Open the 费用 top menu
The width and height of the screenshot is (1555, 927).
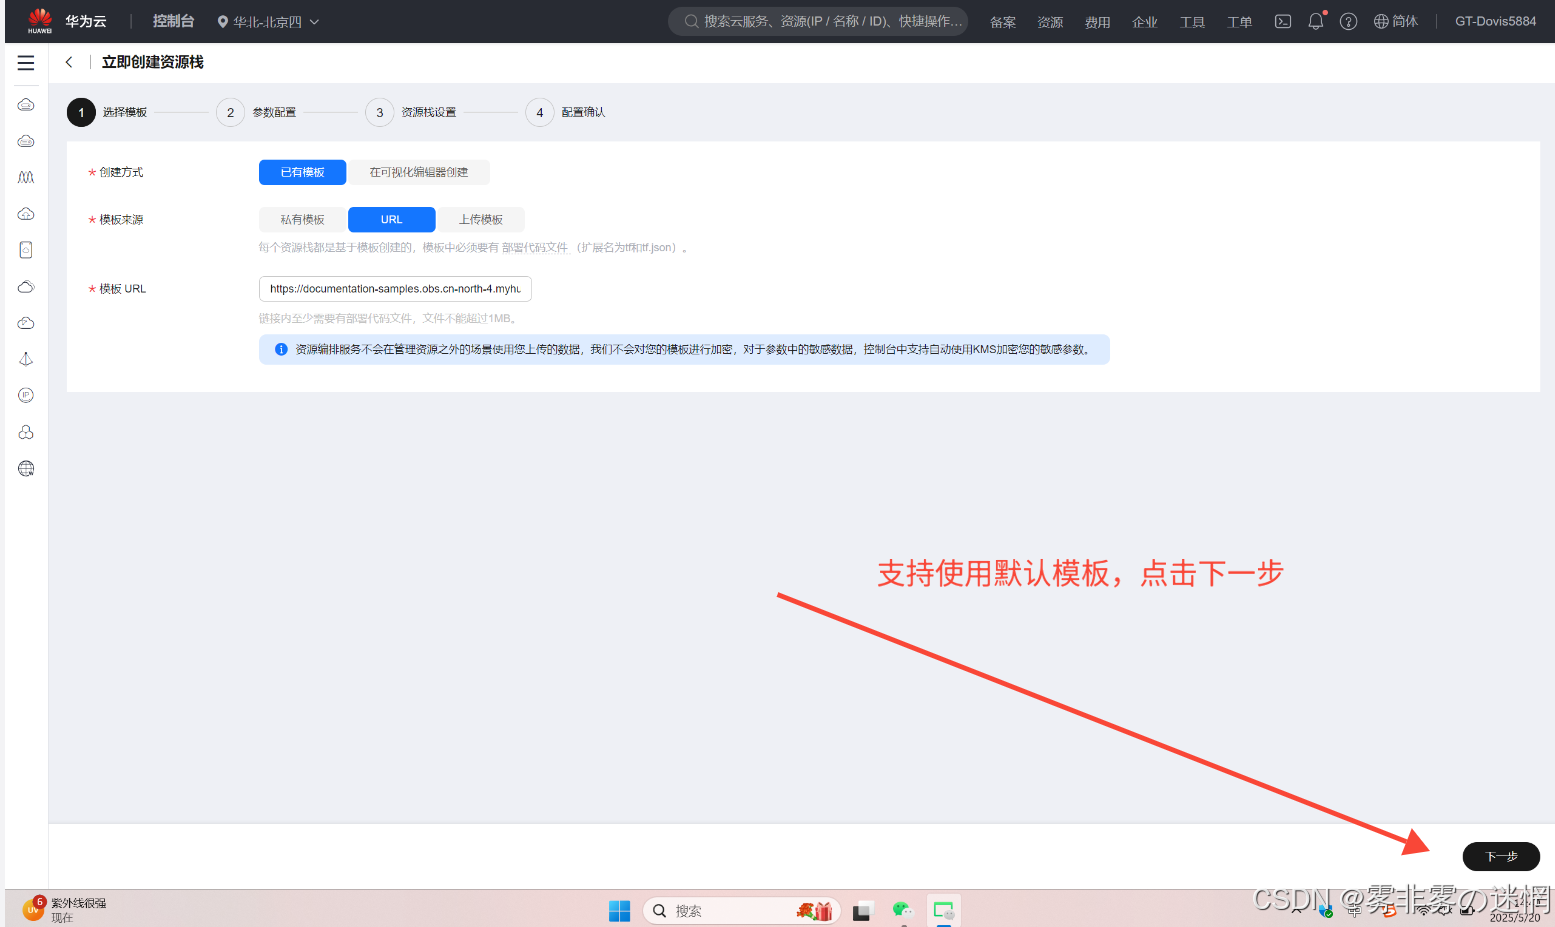(1098, 22)
